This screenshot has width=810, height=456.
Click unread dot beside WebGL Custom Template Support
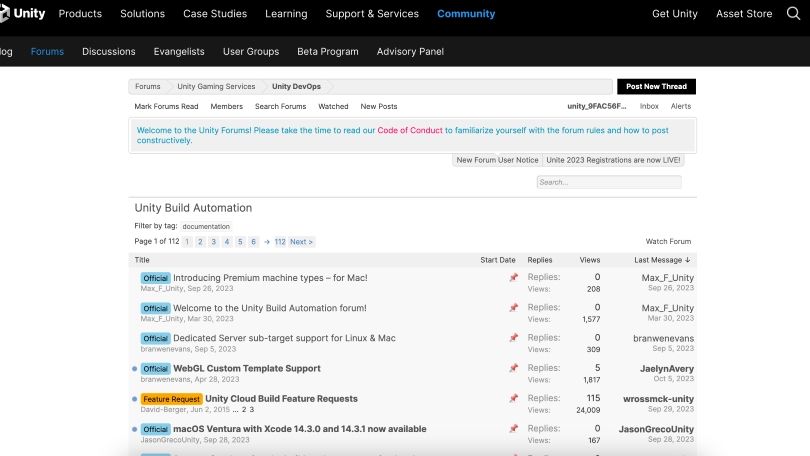[x=135, y=369]
